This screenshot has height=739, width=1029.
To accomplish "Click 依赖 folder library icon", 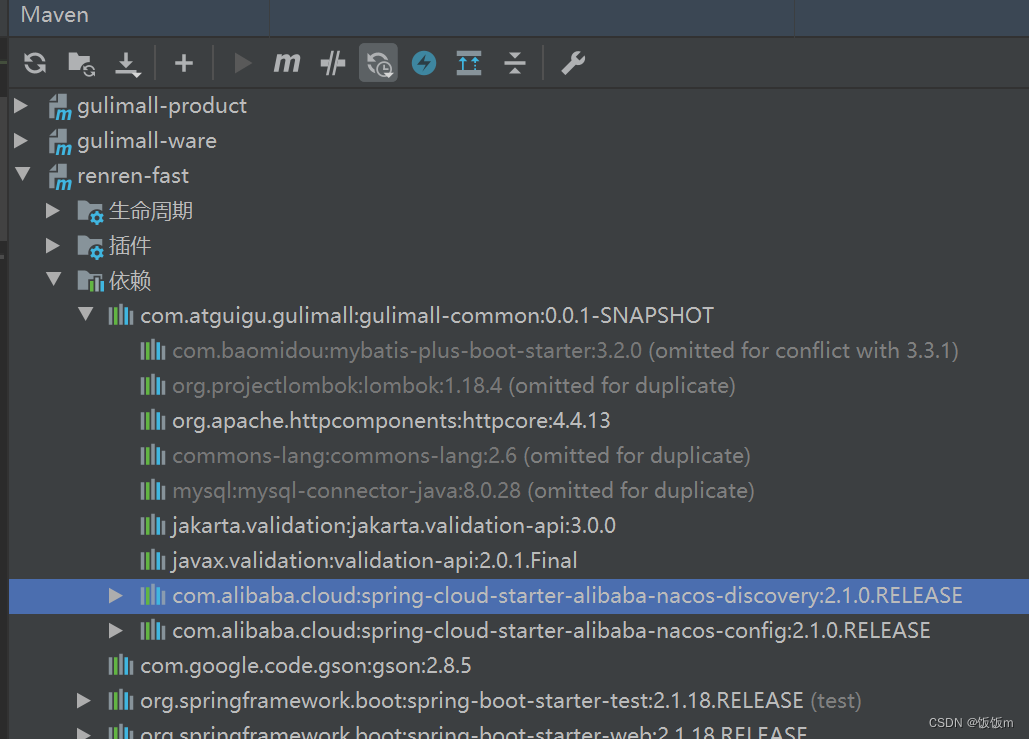I will [91, 281].
